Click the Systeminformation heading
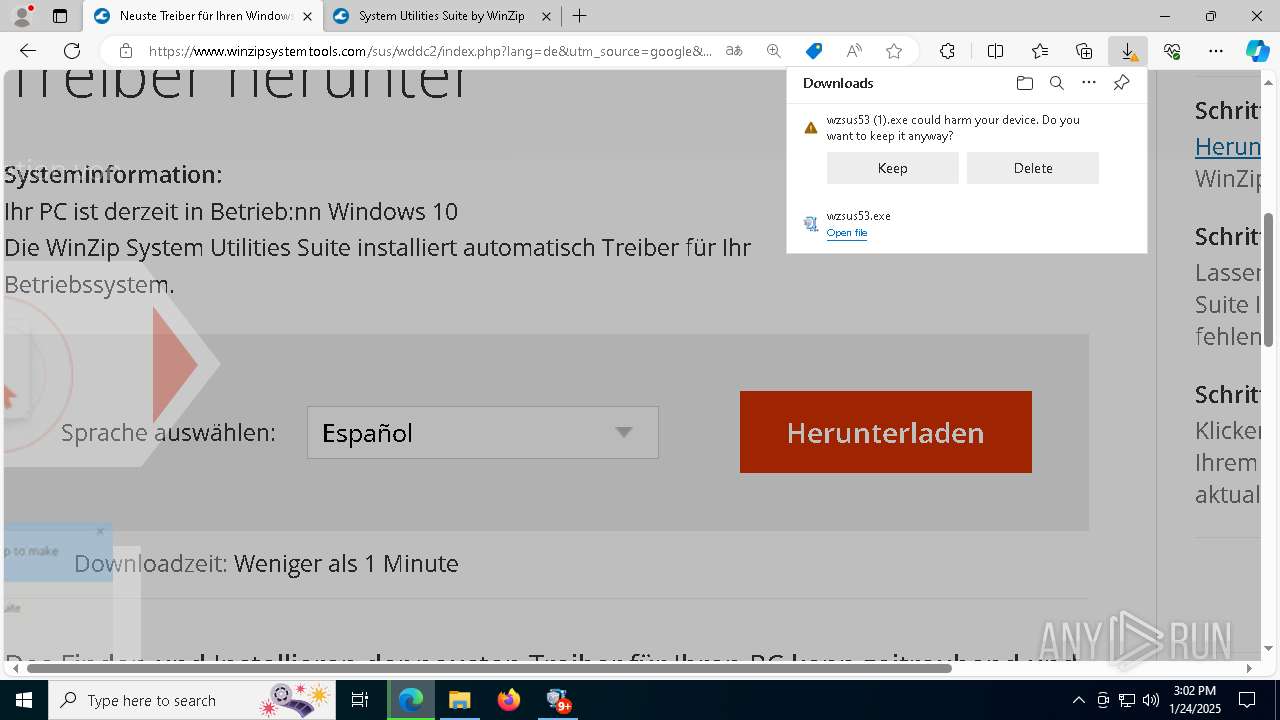 coord(113,174)
